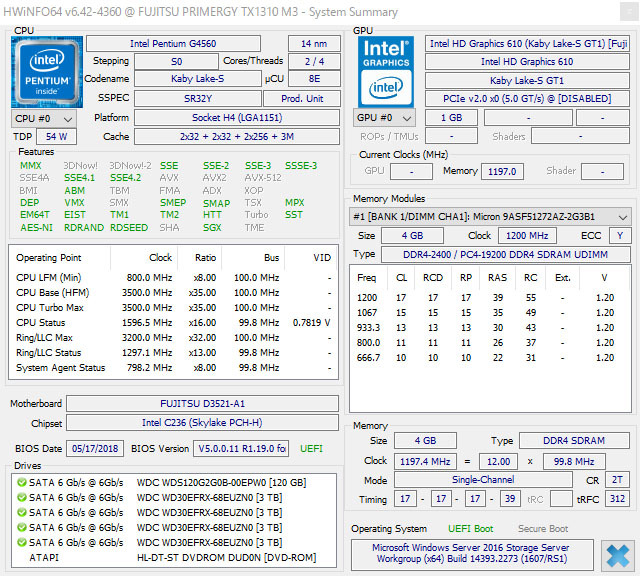Click the SGX feature flag
Image resolution: width=640 pixels, height=576 pixels.
pos(212,228)
